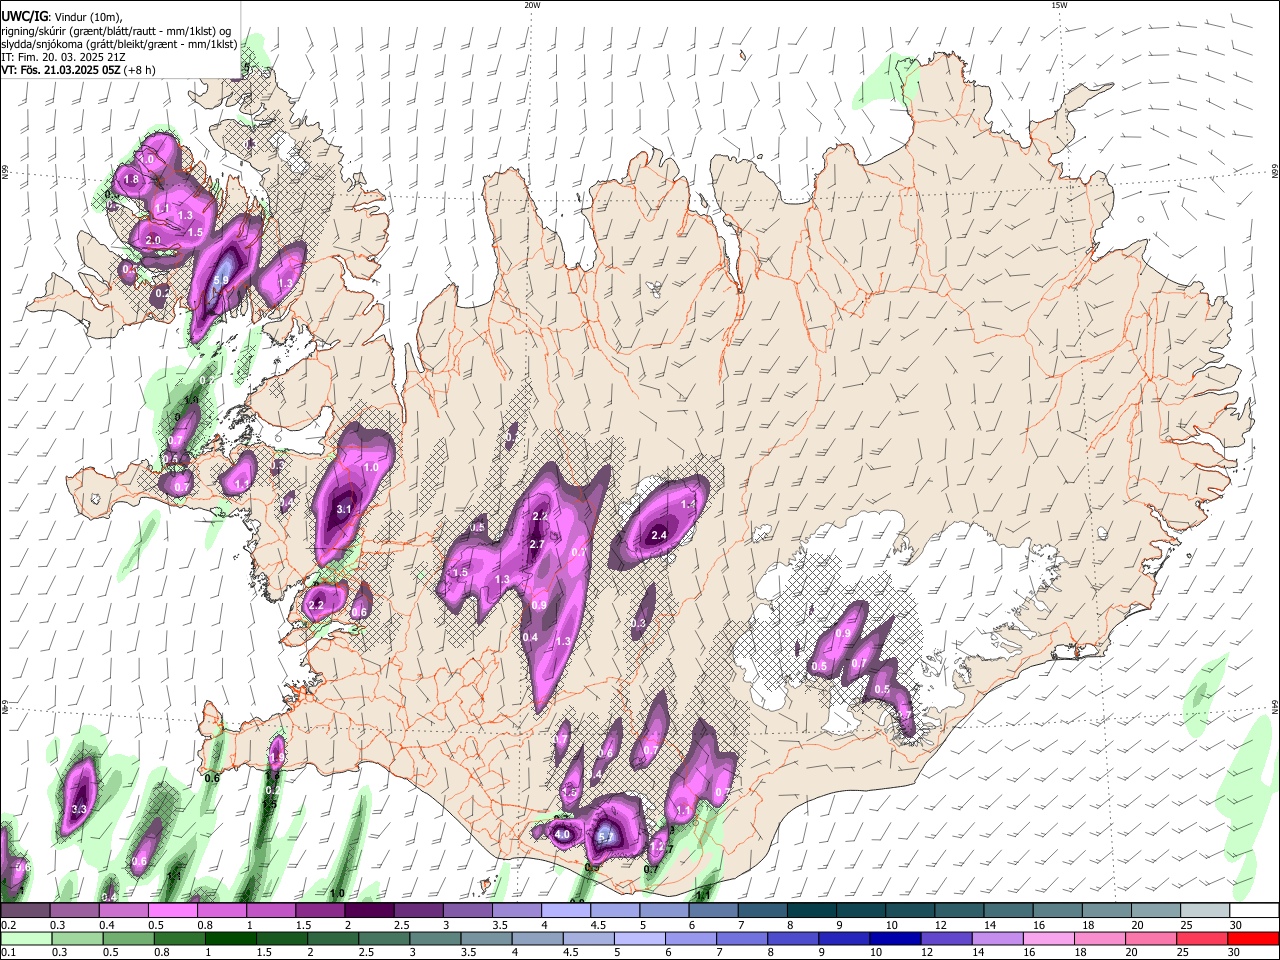This screenshot has width=1280, height=960.
Task: Click the '0.1' label in the bottom legend
Action: point(8,953)
